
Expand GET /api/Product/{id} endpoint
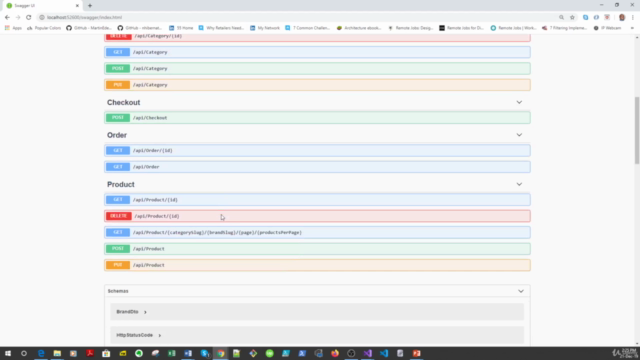tap(317, 200)
